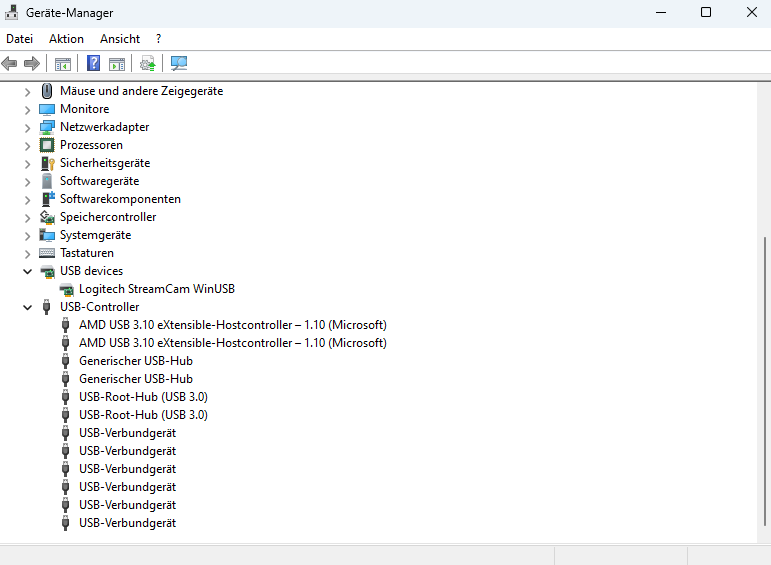Go forward with the right arrow toolbar icon

click(31, 63)
